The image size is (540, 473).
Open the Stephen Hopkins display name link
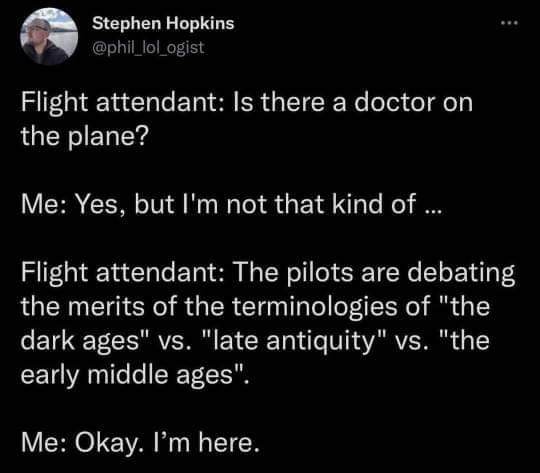click(x=163, y=23)
